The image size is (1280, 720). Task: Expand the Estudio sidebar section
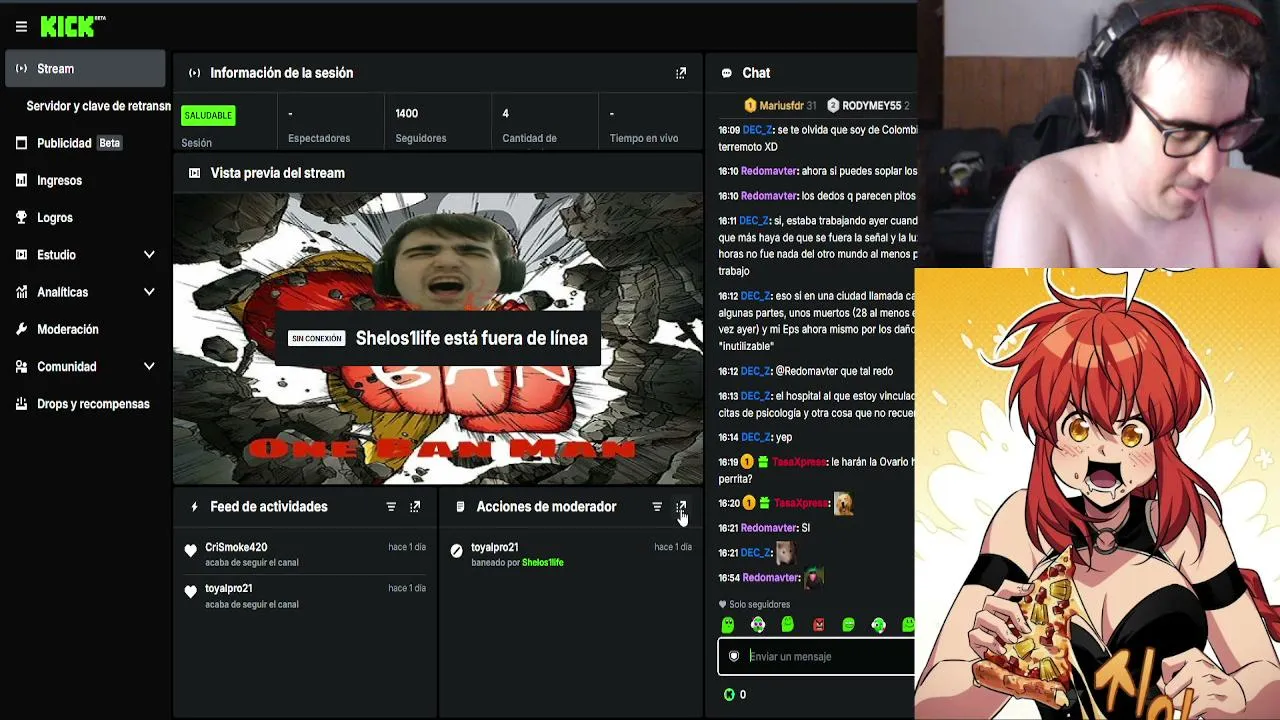(149, 255)
